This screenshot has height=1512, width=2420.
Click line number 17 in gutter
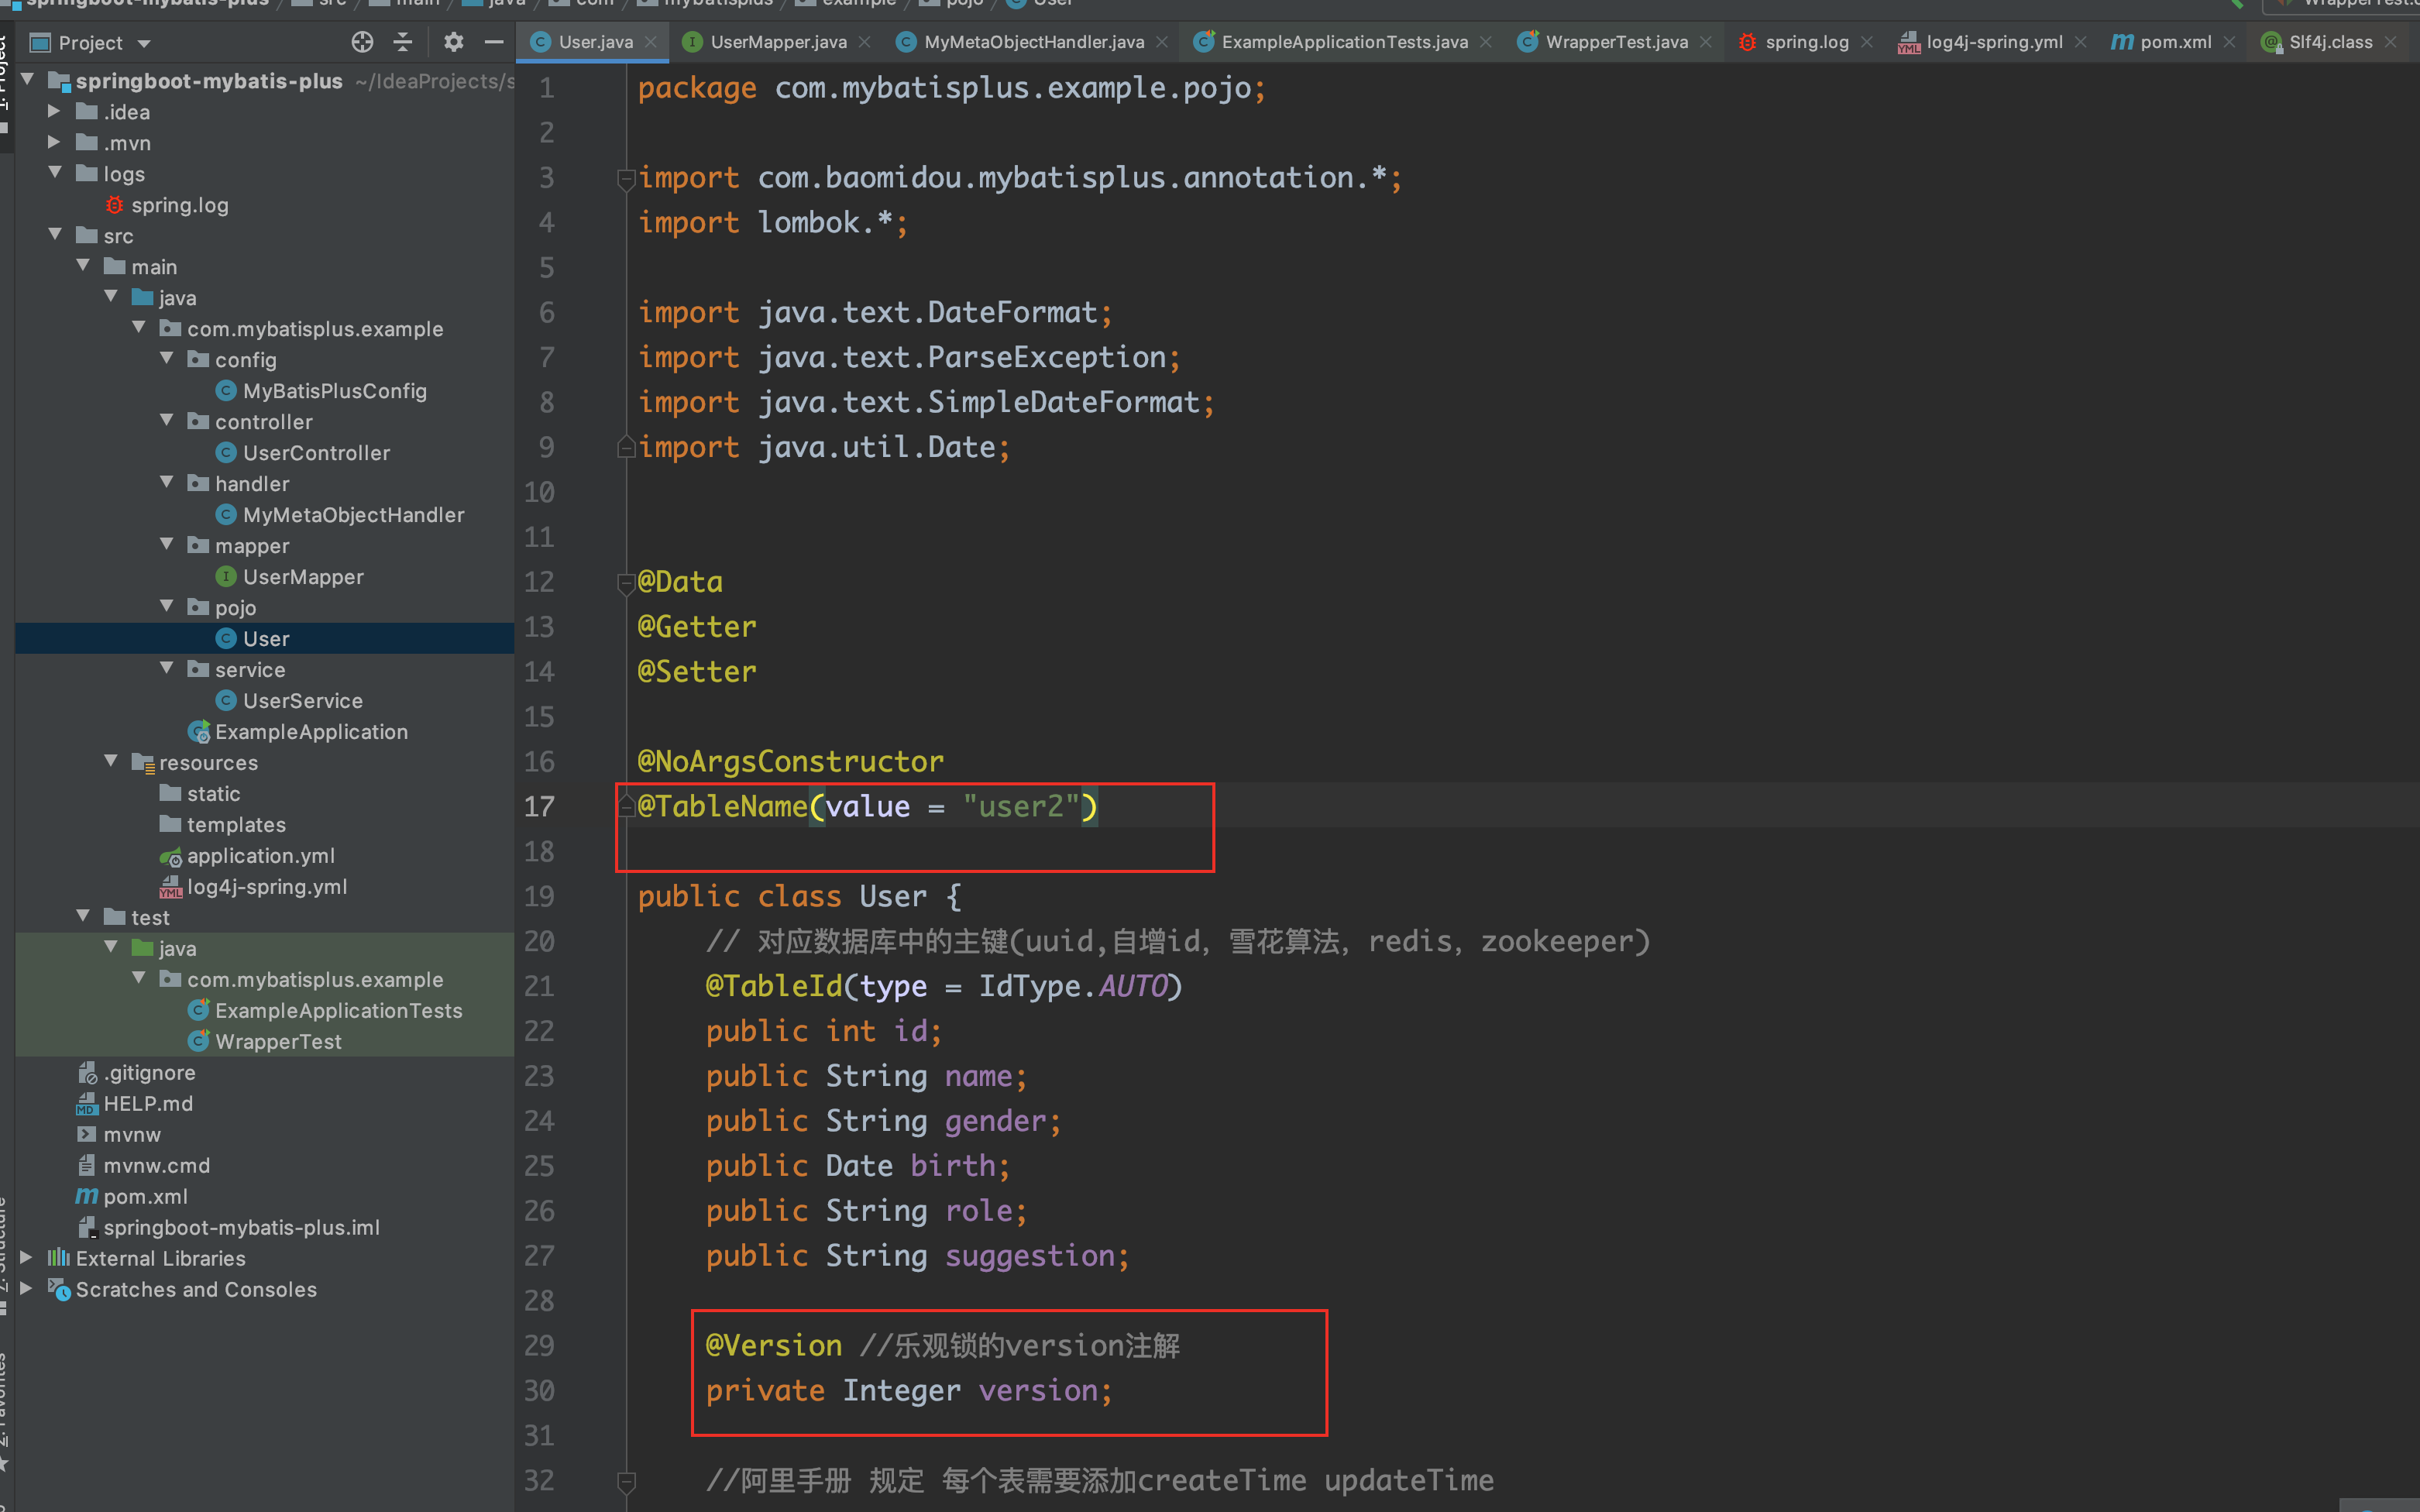pos(540,807)
